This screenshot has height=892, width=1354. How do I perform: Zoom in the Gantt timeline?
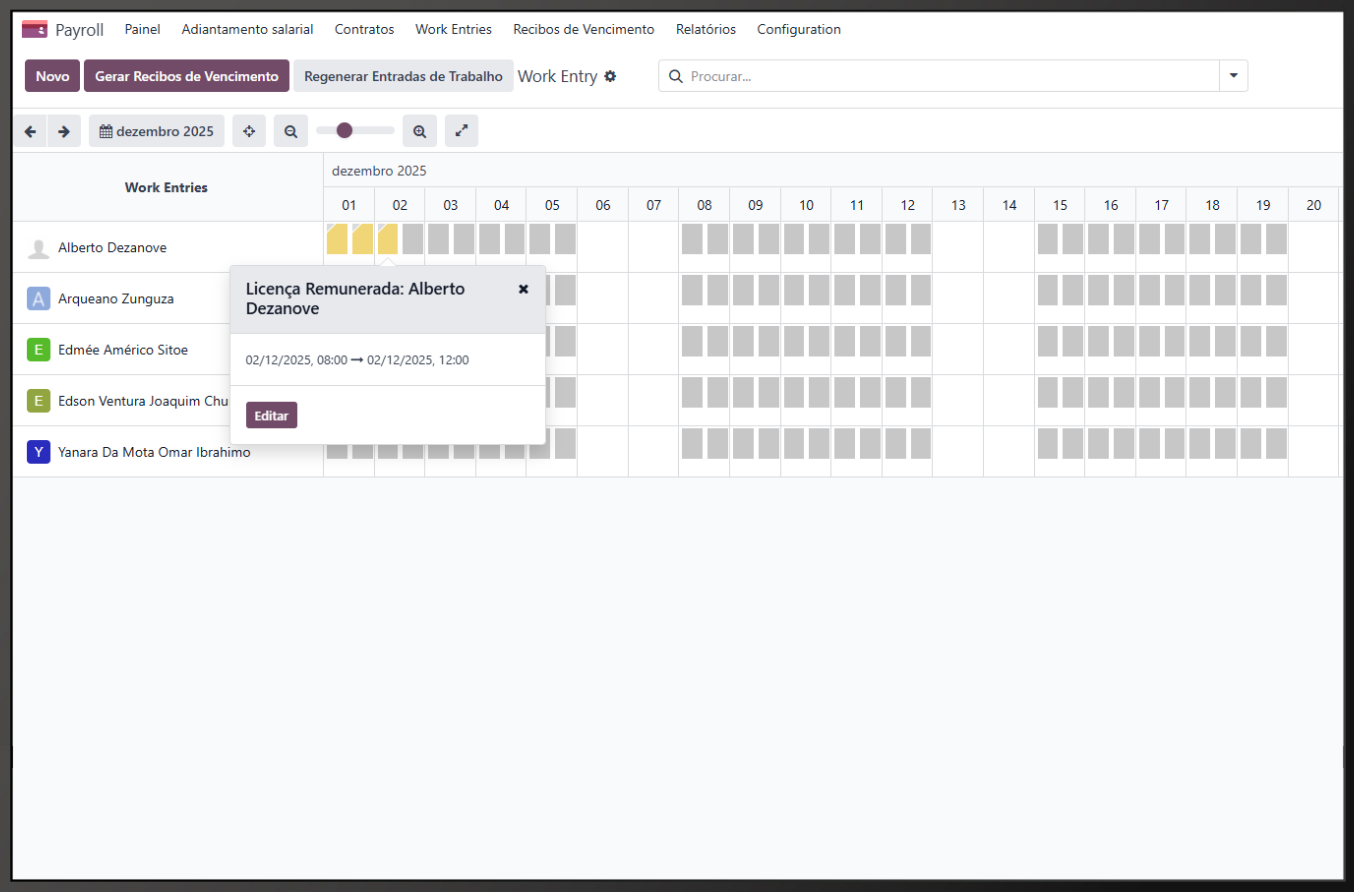pyautogui.click(x=420, y=131)
